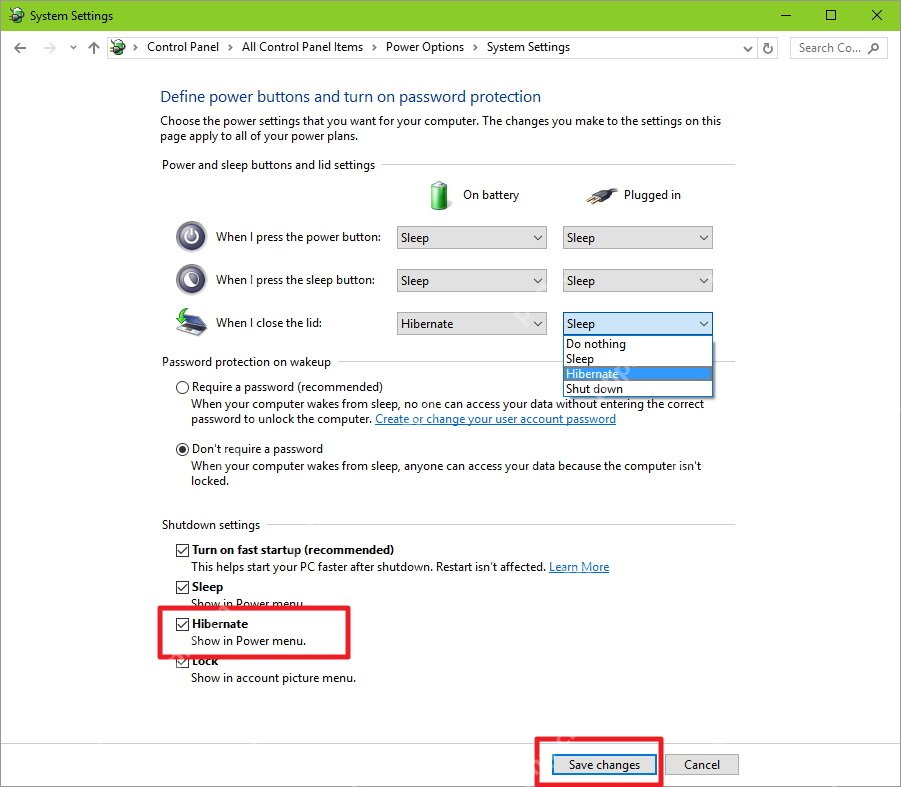Minimize the System Settings window

[x=786, y=16]
